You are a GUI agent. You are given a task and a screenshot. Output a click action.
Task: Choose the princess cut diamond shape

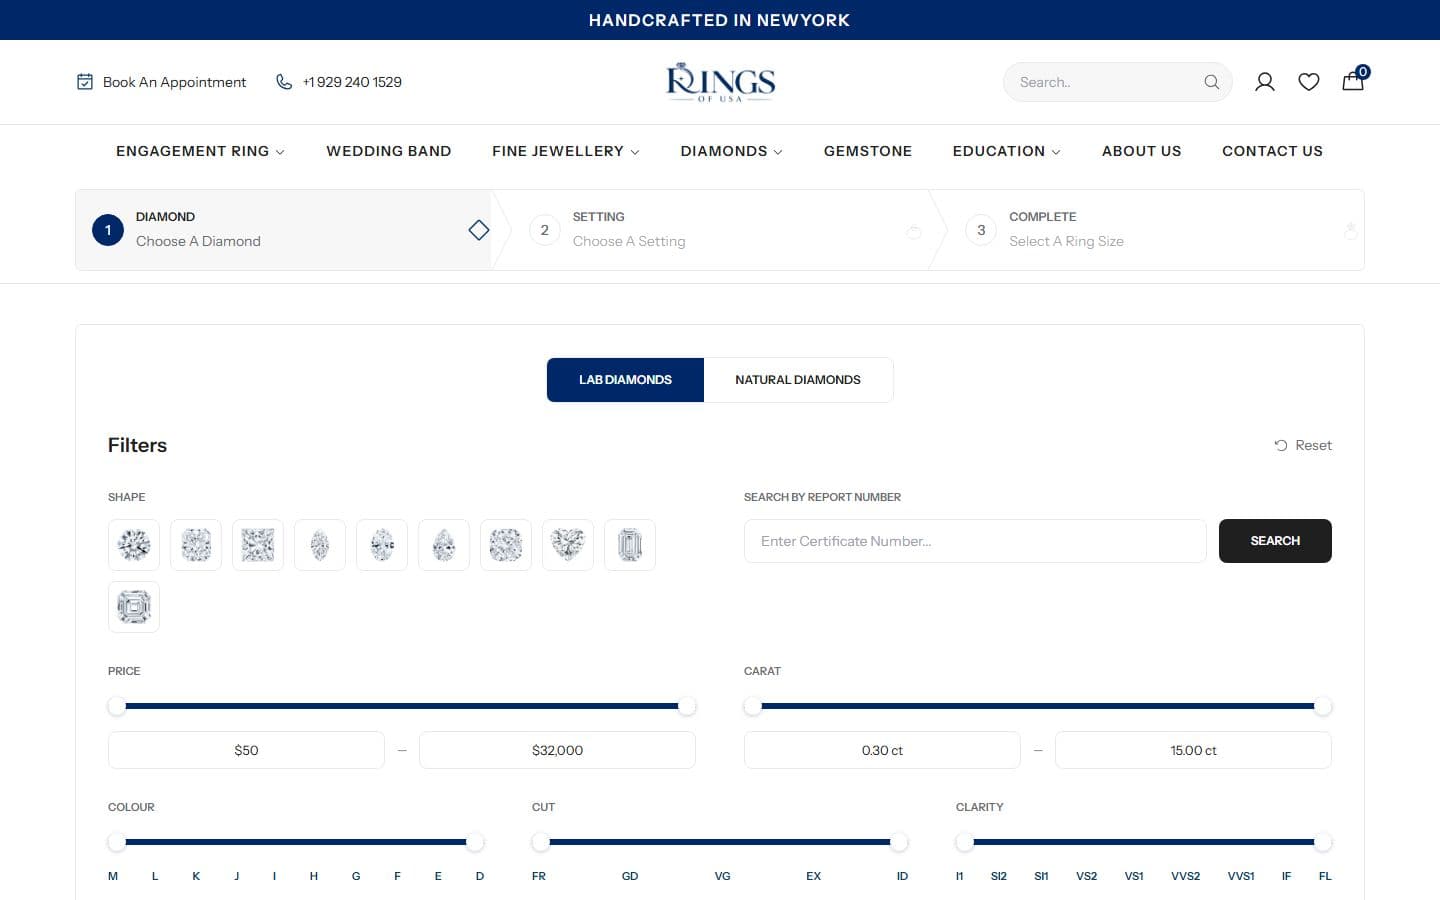click(258, 545)
